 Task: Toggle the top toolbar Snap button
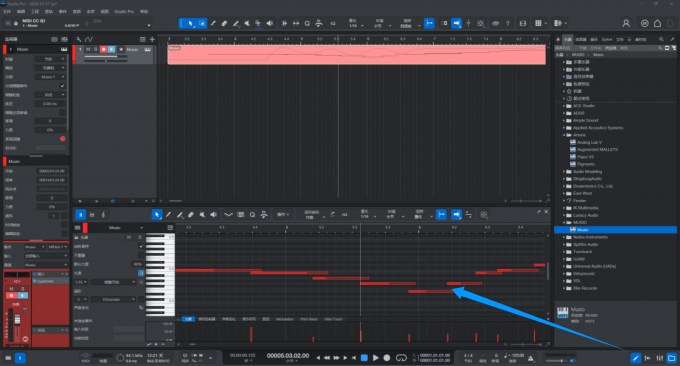click(x=429, y=23)
